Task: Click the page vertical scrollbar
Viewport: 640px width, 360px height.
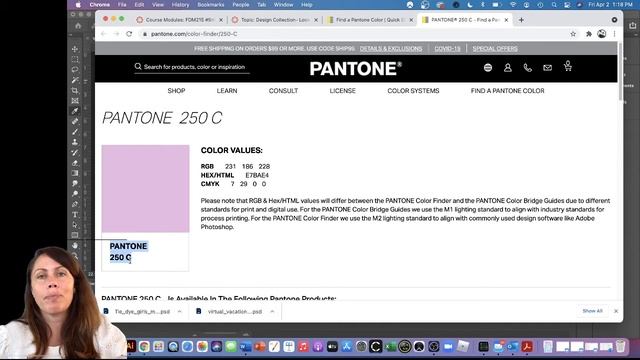Action: pos(620,71)
